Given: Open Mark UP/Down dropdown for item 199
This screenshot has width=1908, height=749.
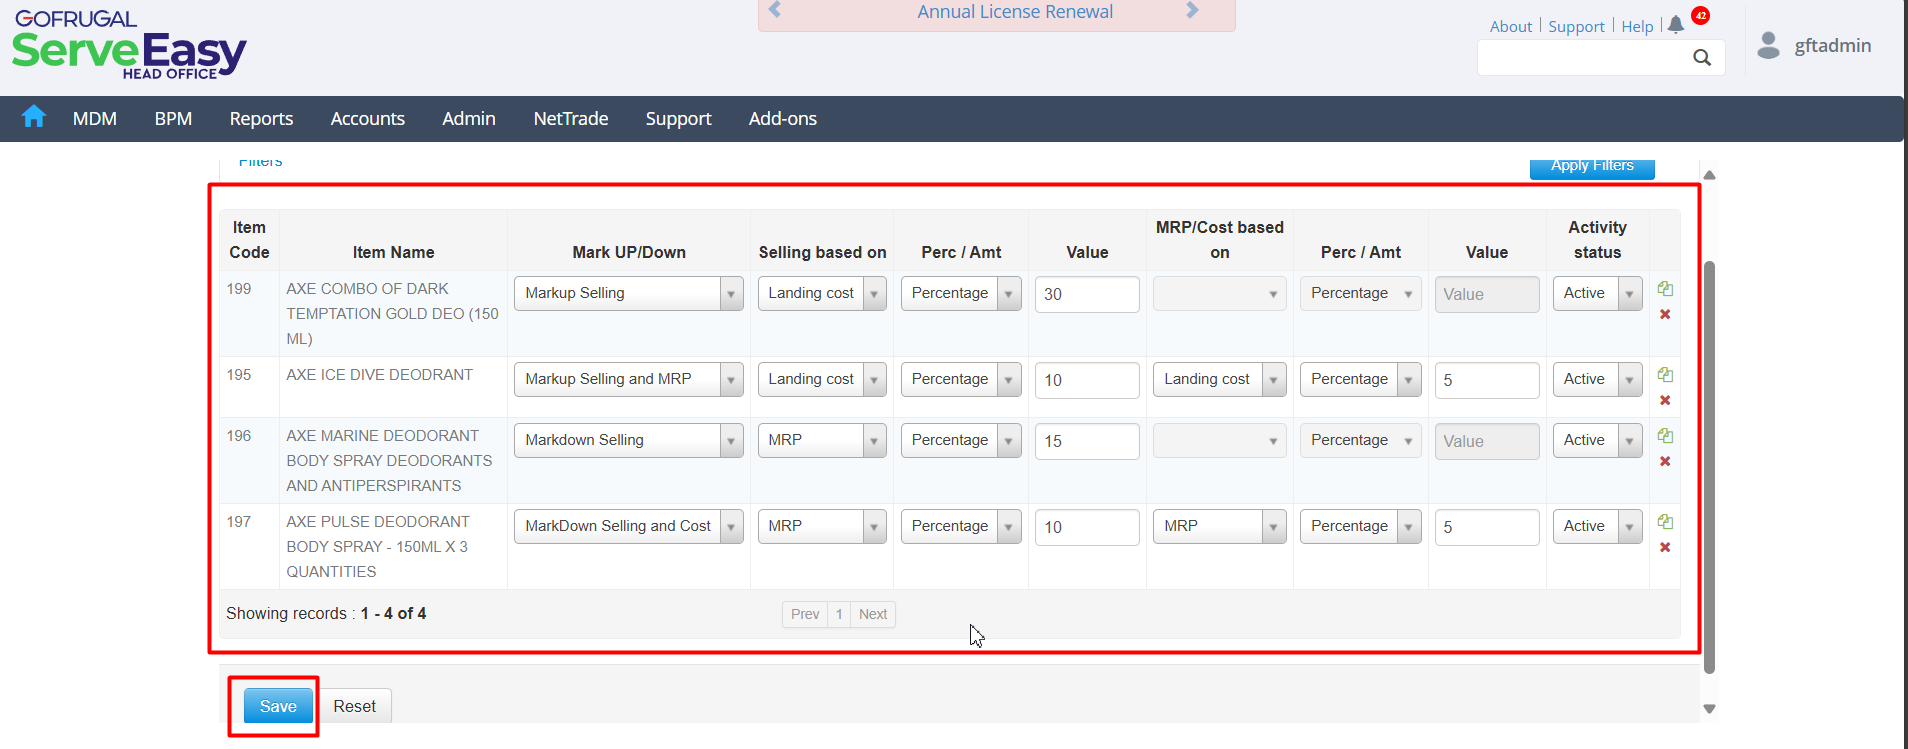Looking at the screenshot, I should [628, 293].
